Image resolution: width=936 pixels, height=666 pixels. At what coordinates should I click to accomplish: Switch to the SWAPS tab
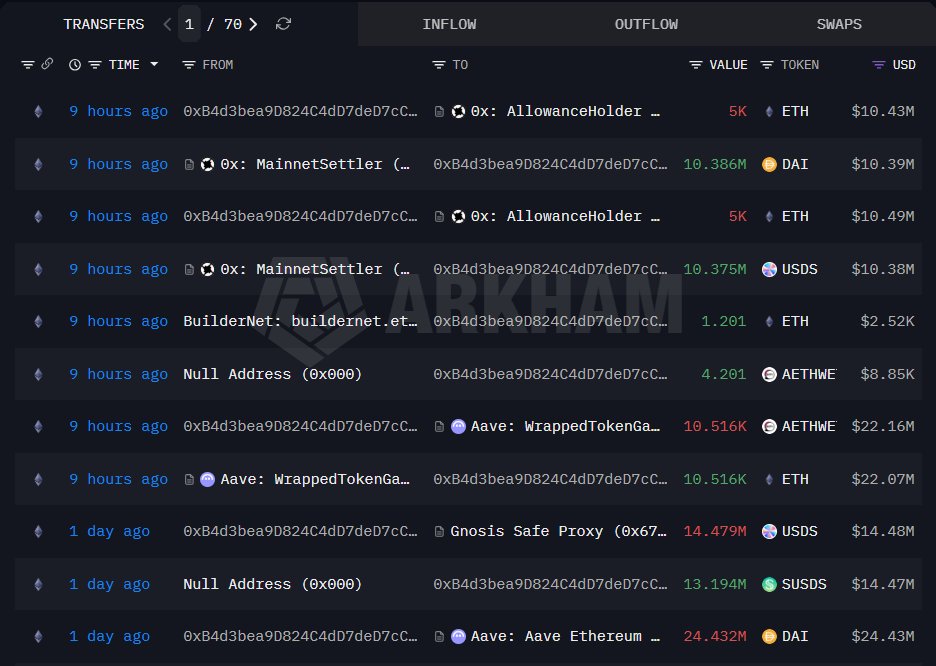pos(839,24)
